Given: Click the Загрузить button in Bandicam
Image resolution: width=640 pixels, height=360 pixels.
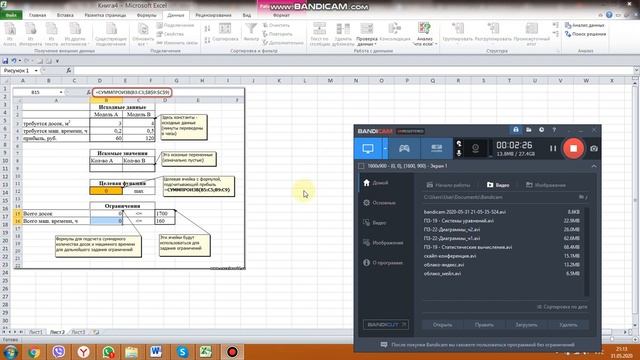Looking at the screenshot, I should click(x=526, y=325).
